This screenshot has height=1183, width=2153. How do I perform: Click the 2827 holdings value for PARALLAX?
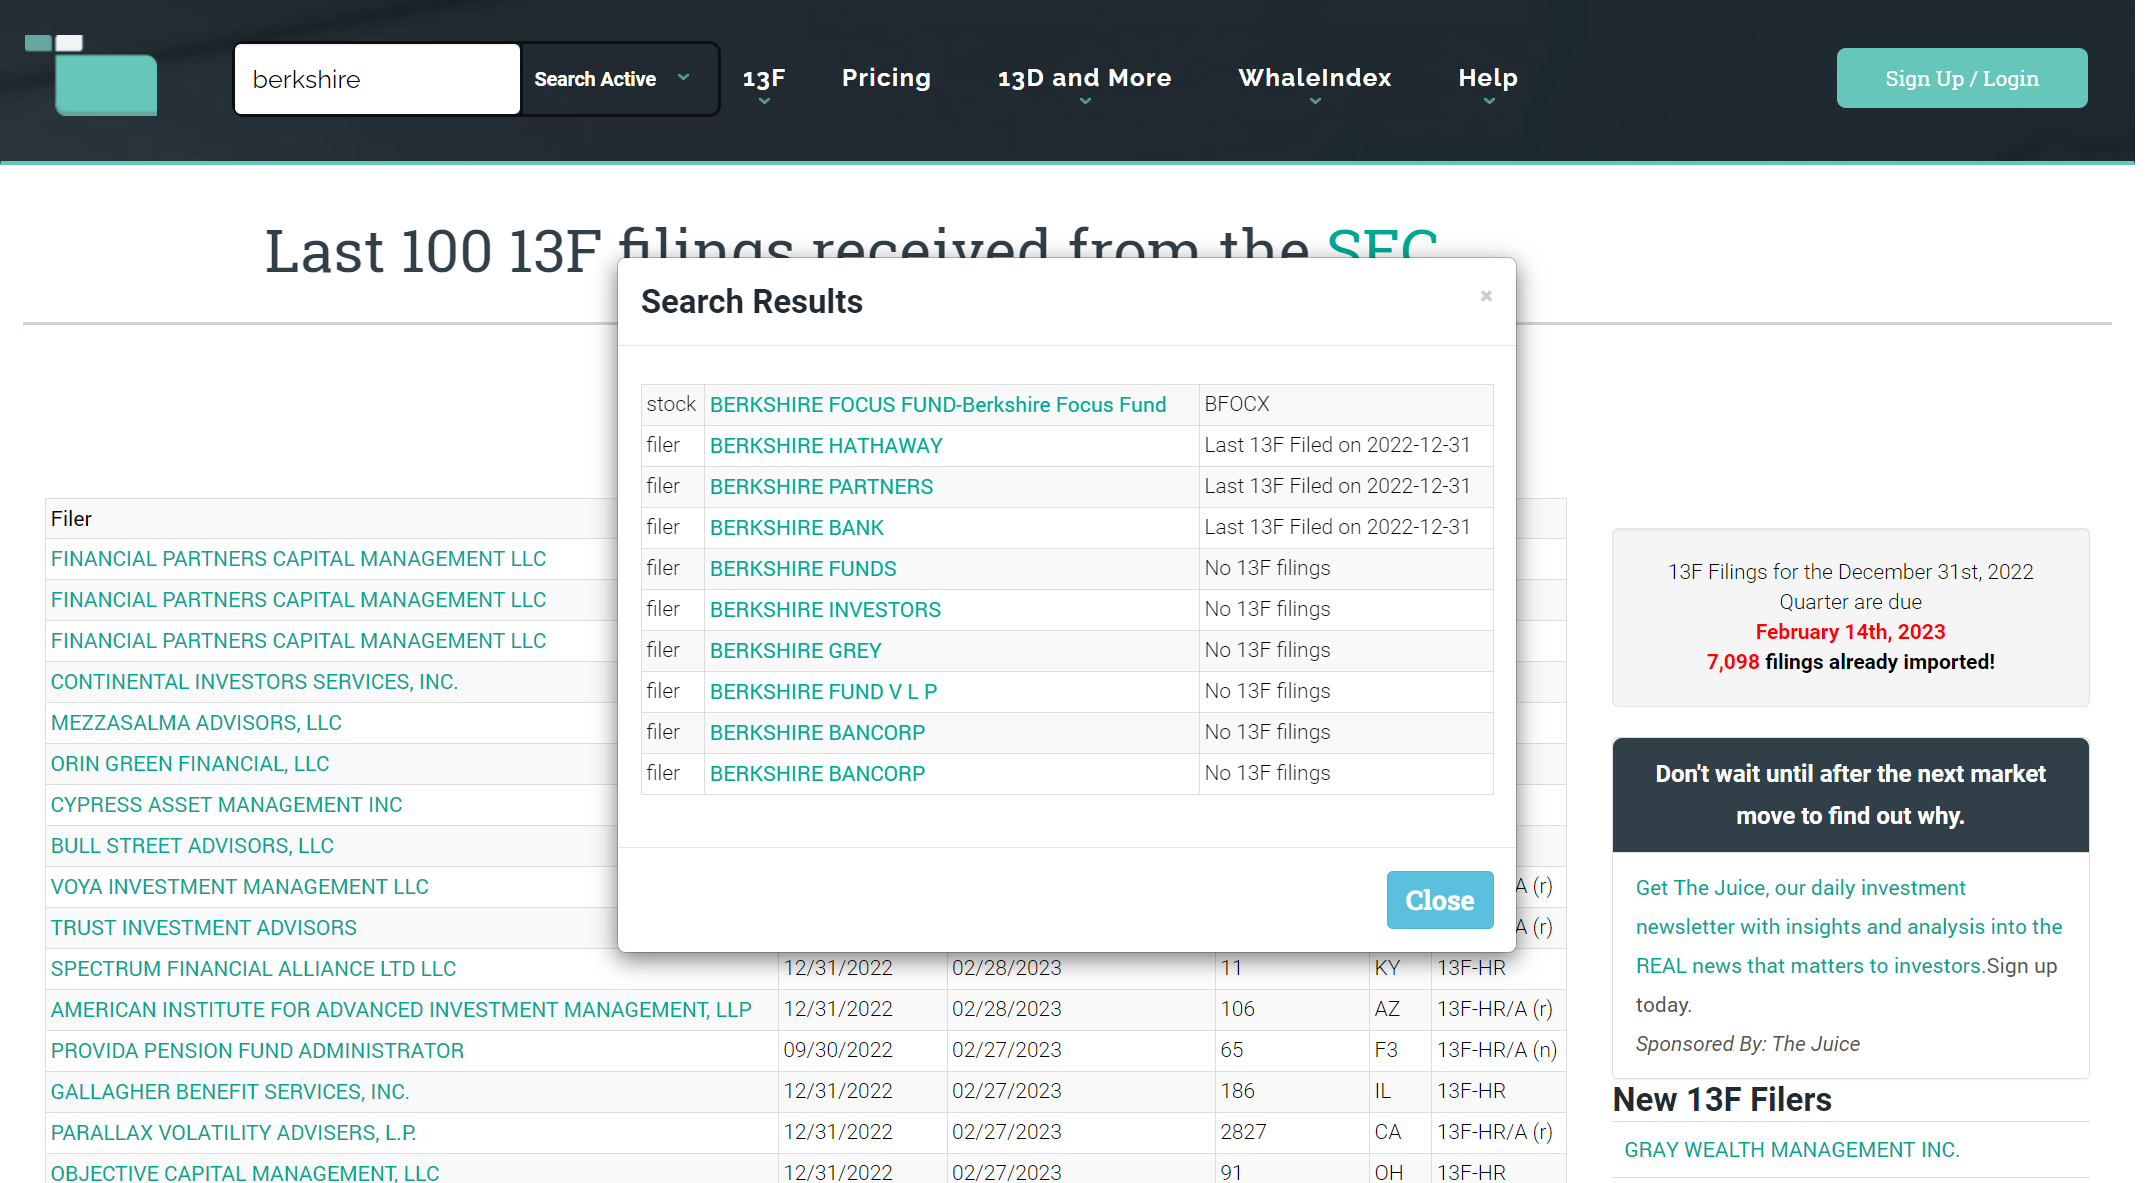(x=1243, y=1132)
